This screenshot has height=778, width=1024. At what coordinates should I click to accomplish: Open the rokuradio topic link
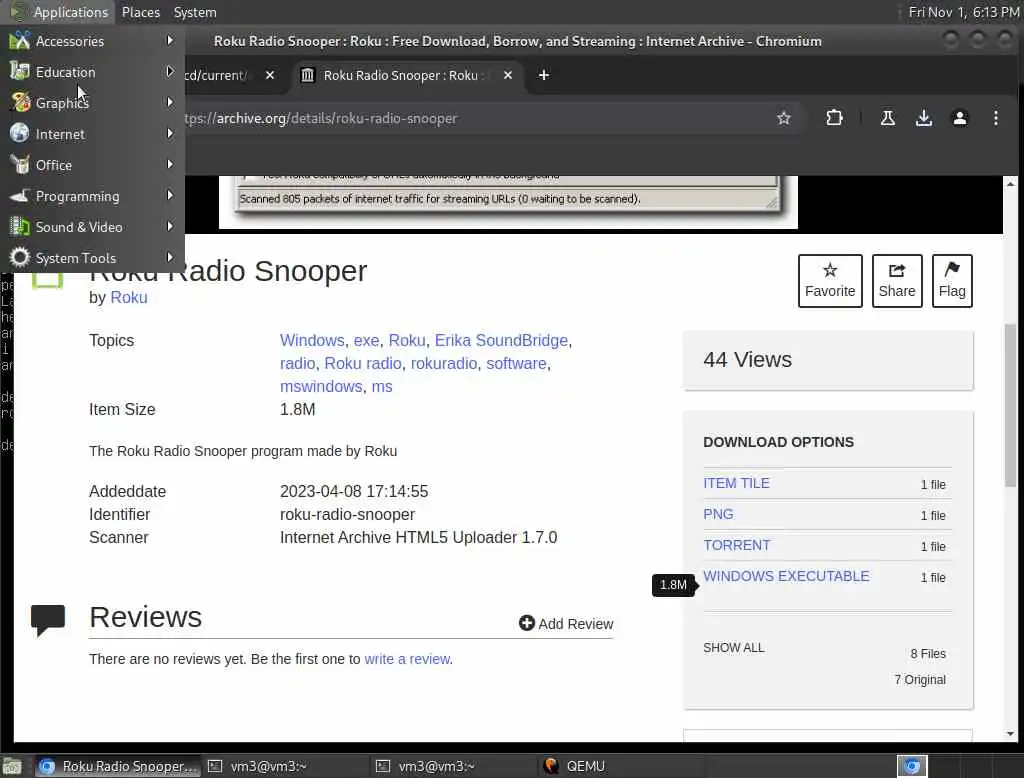pos(443,363)
